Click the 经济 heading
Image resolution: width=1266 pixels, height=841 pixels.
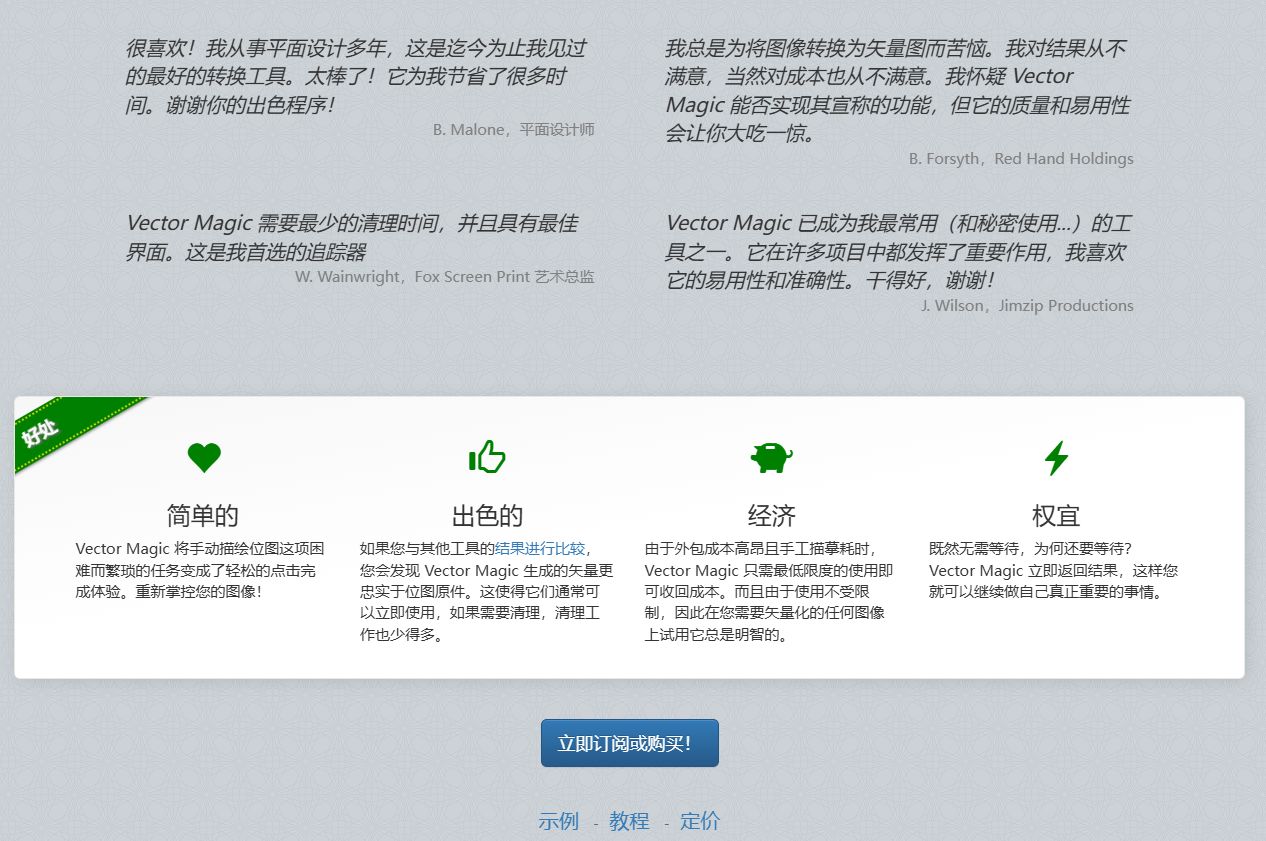(x=772, y=516)
